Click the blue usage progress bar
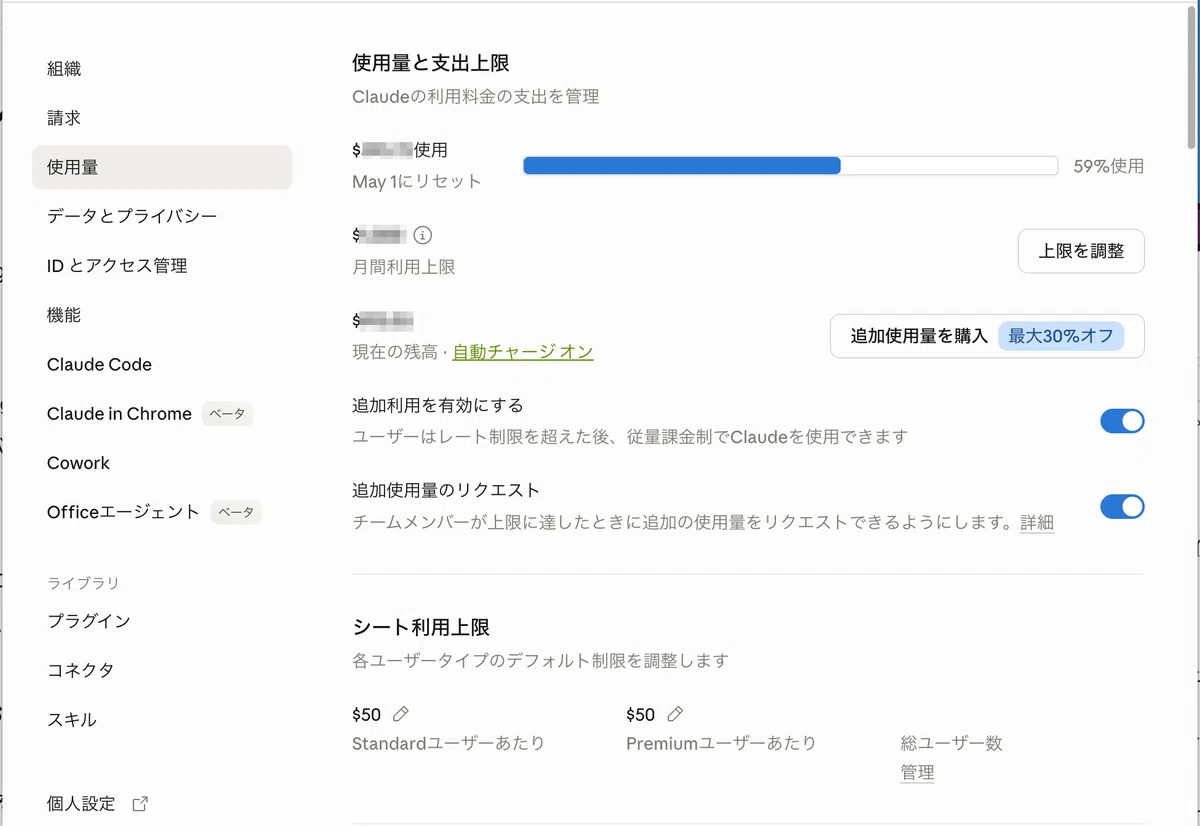This screenshot has width=1200, height=826. [681, 166]
